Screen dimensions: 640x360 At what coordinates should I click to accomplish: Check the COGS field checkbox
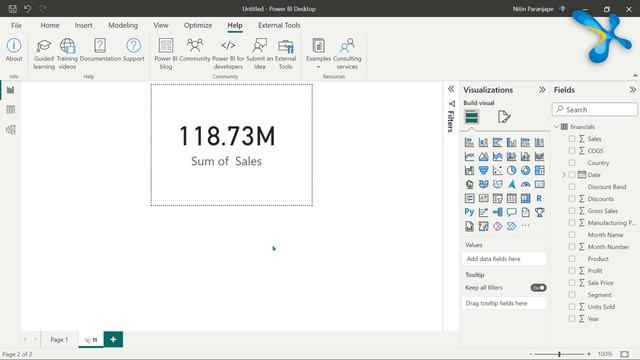[572, 151]
